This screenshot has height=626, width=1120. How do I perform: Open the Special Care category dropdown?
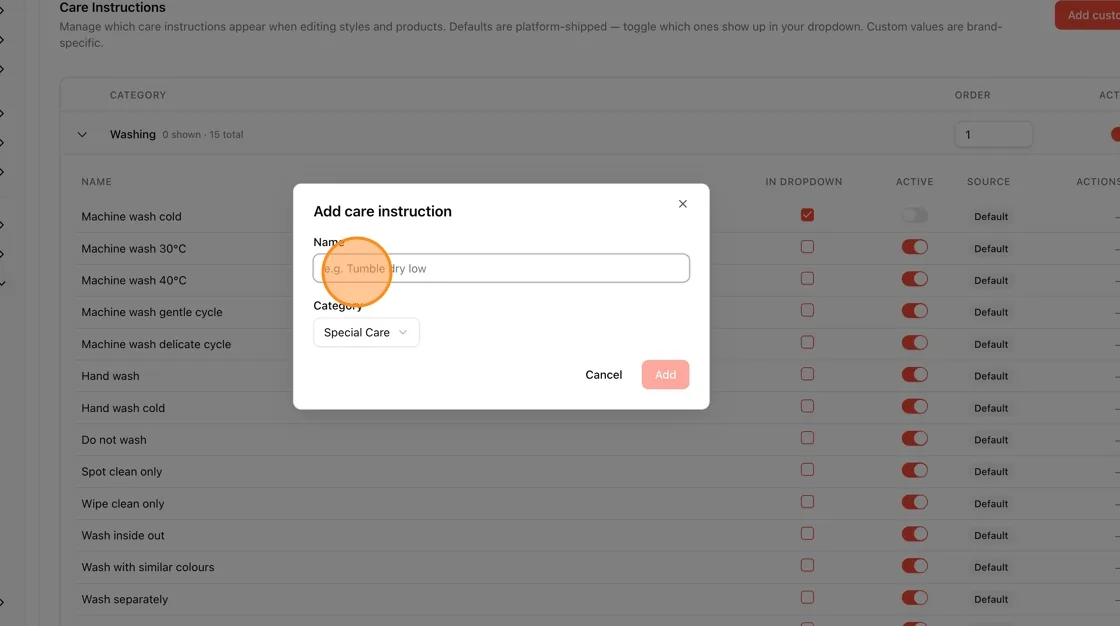[x=366, y=332]
